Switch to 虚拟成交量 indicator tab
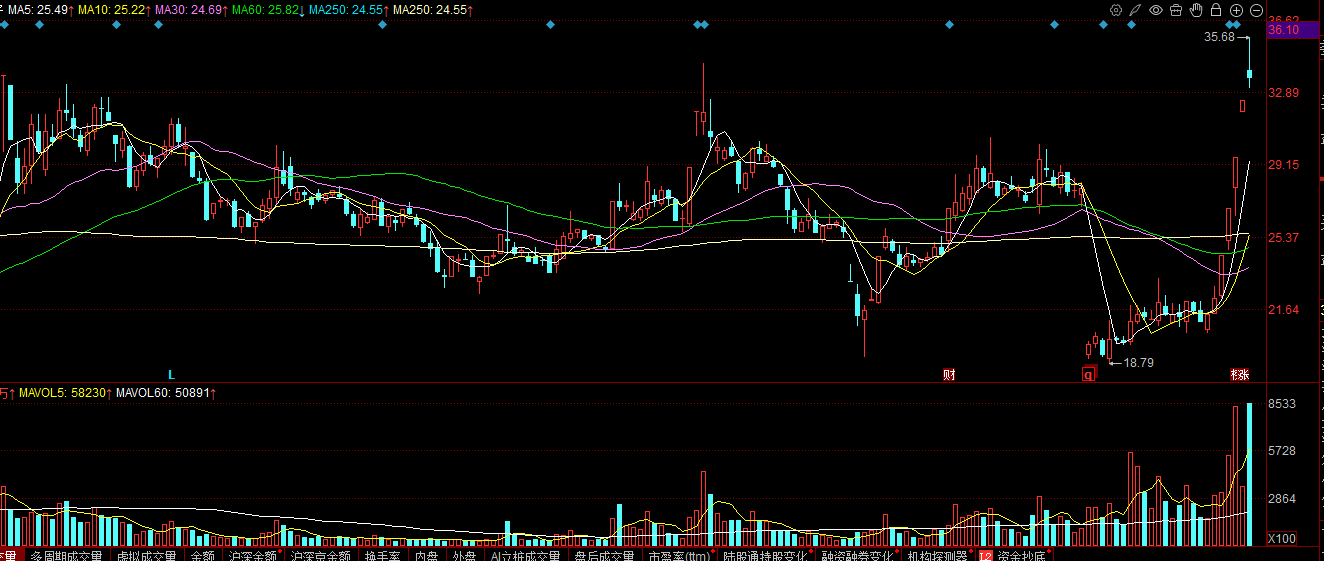Image resolution: width=1324 pixels, height=561 pixels. pos(146,556)
